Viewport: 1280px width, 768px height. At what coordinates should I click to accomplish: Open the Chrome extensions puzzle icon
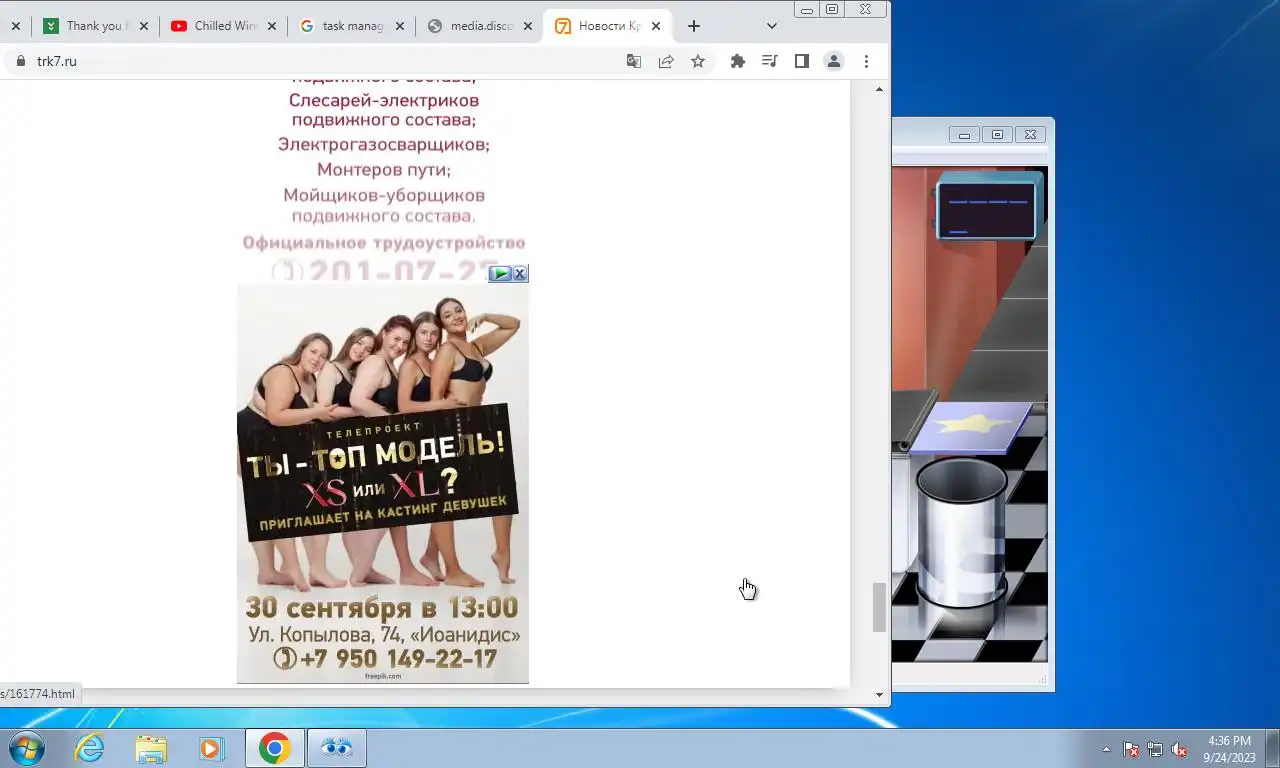click(x=738, y=61)
